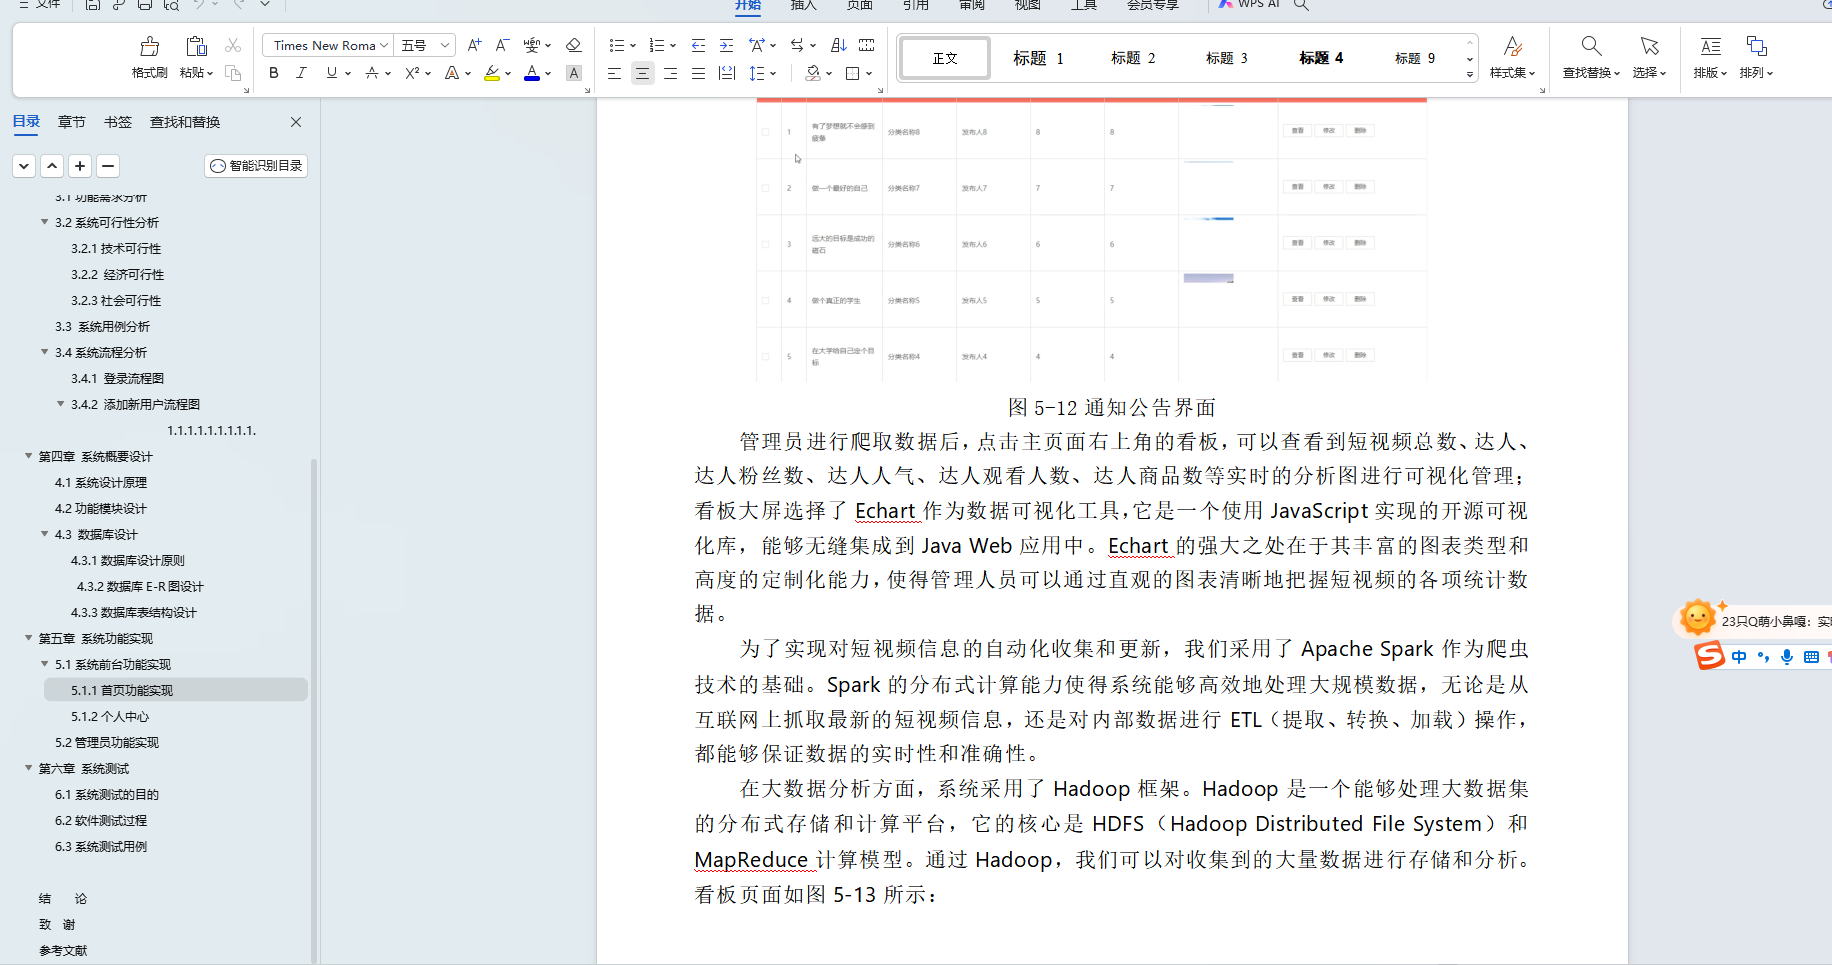This screenshot has height=965, width=1832.
Task: Decrease font size with A- icon
Action: (502, 45)
